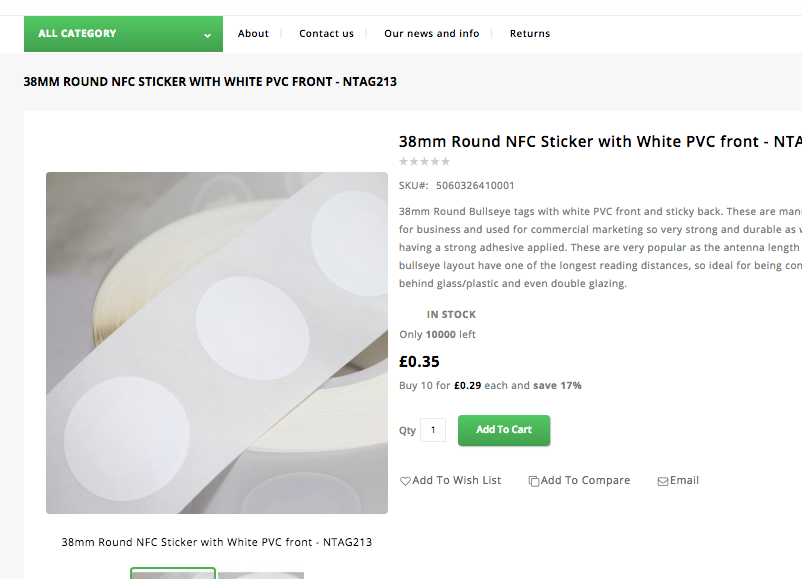Screen dimensions: 802x579
Task: Open Our news and info
Action: pyautogui.click(x=431, y=34)
